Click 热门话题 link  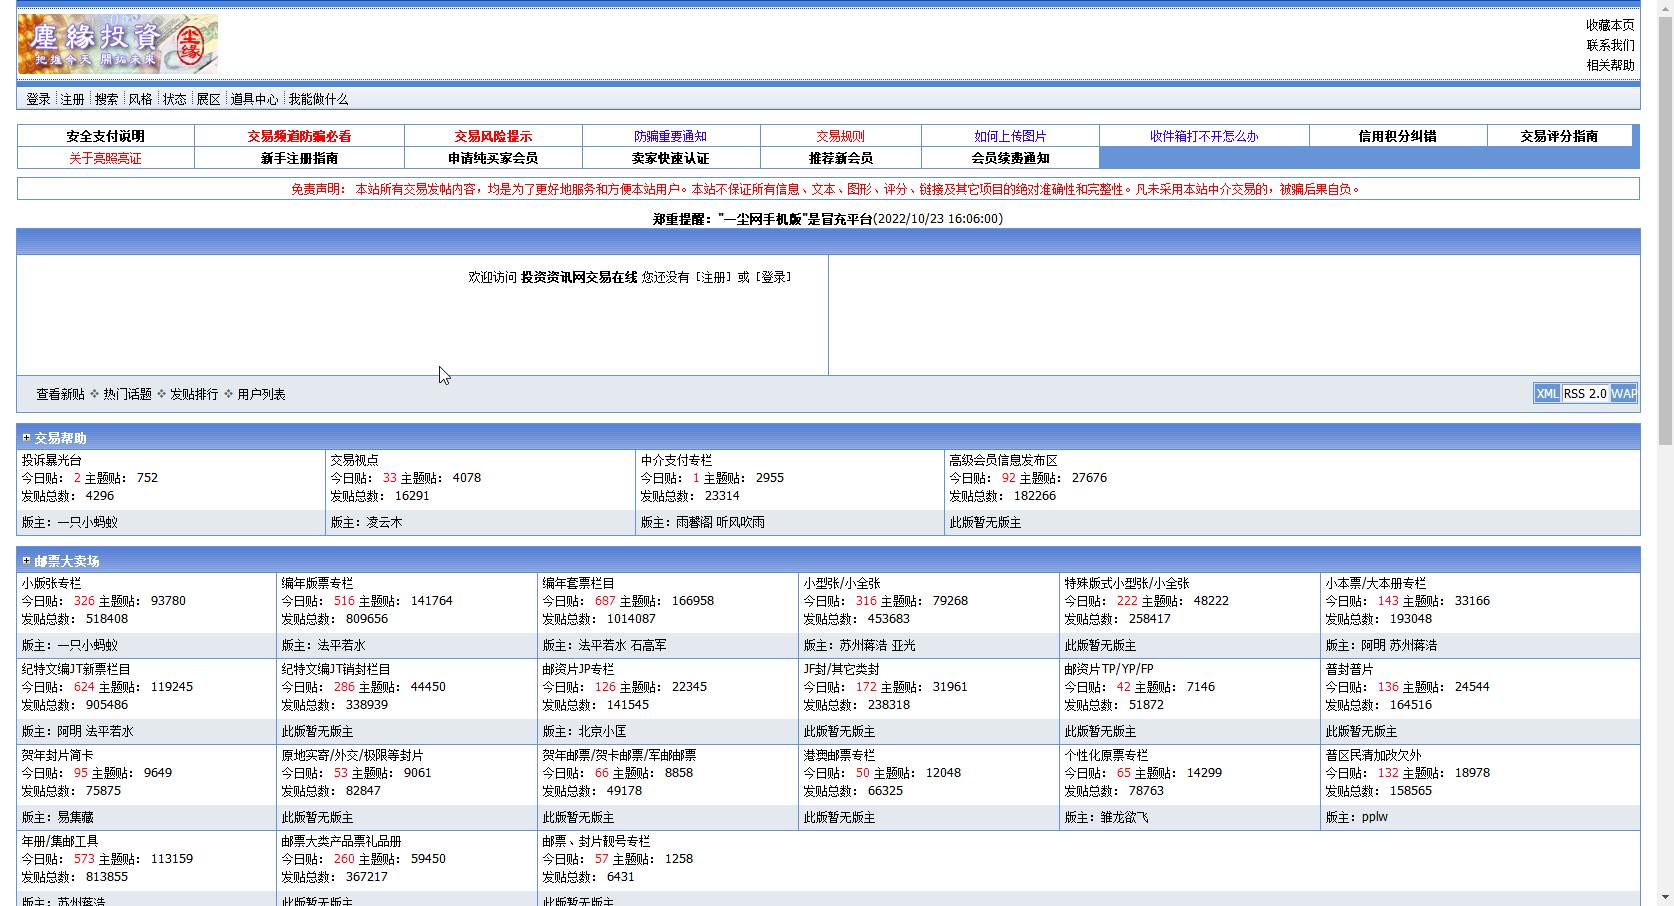(x=127, y=394)
